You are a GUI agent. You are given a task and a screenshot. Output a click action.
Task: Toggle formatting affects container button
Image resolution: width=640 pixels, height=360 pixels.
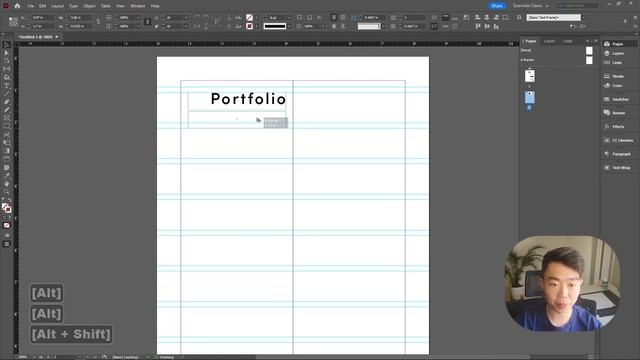click(4, 218)
